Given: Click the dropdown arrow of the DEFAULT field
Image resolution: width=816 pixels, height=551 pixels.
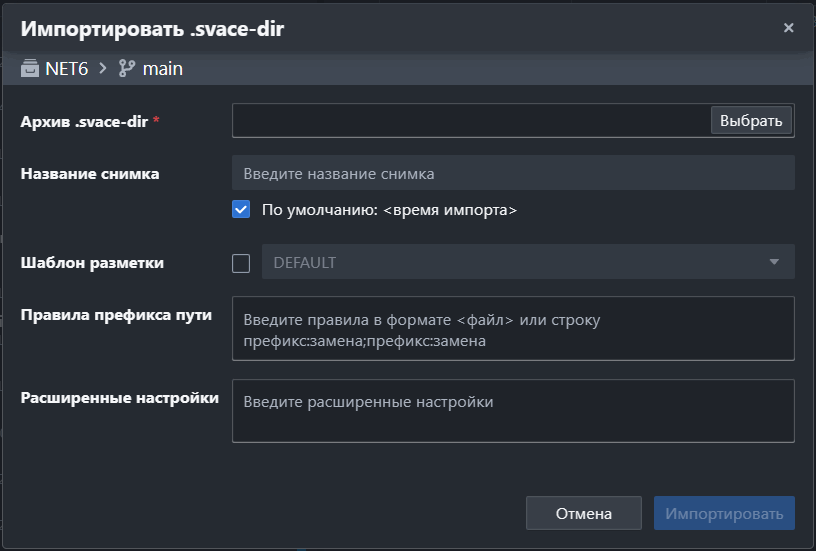Looking at the screenshot, I should point(774,262).
